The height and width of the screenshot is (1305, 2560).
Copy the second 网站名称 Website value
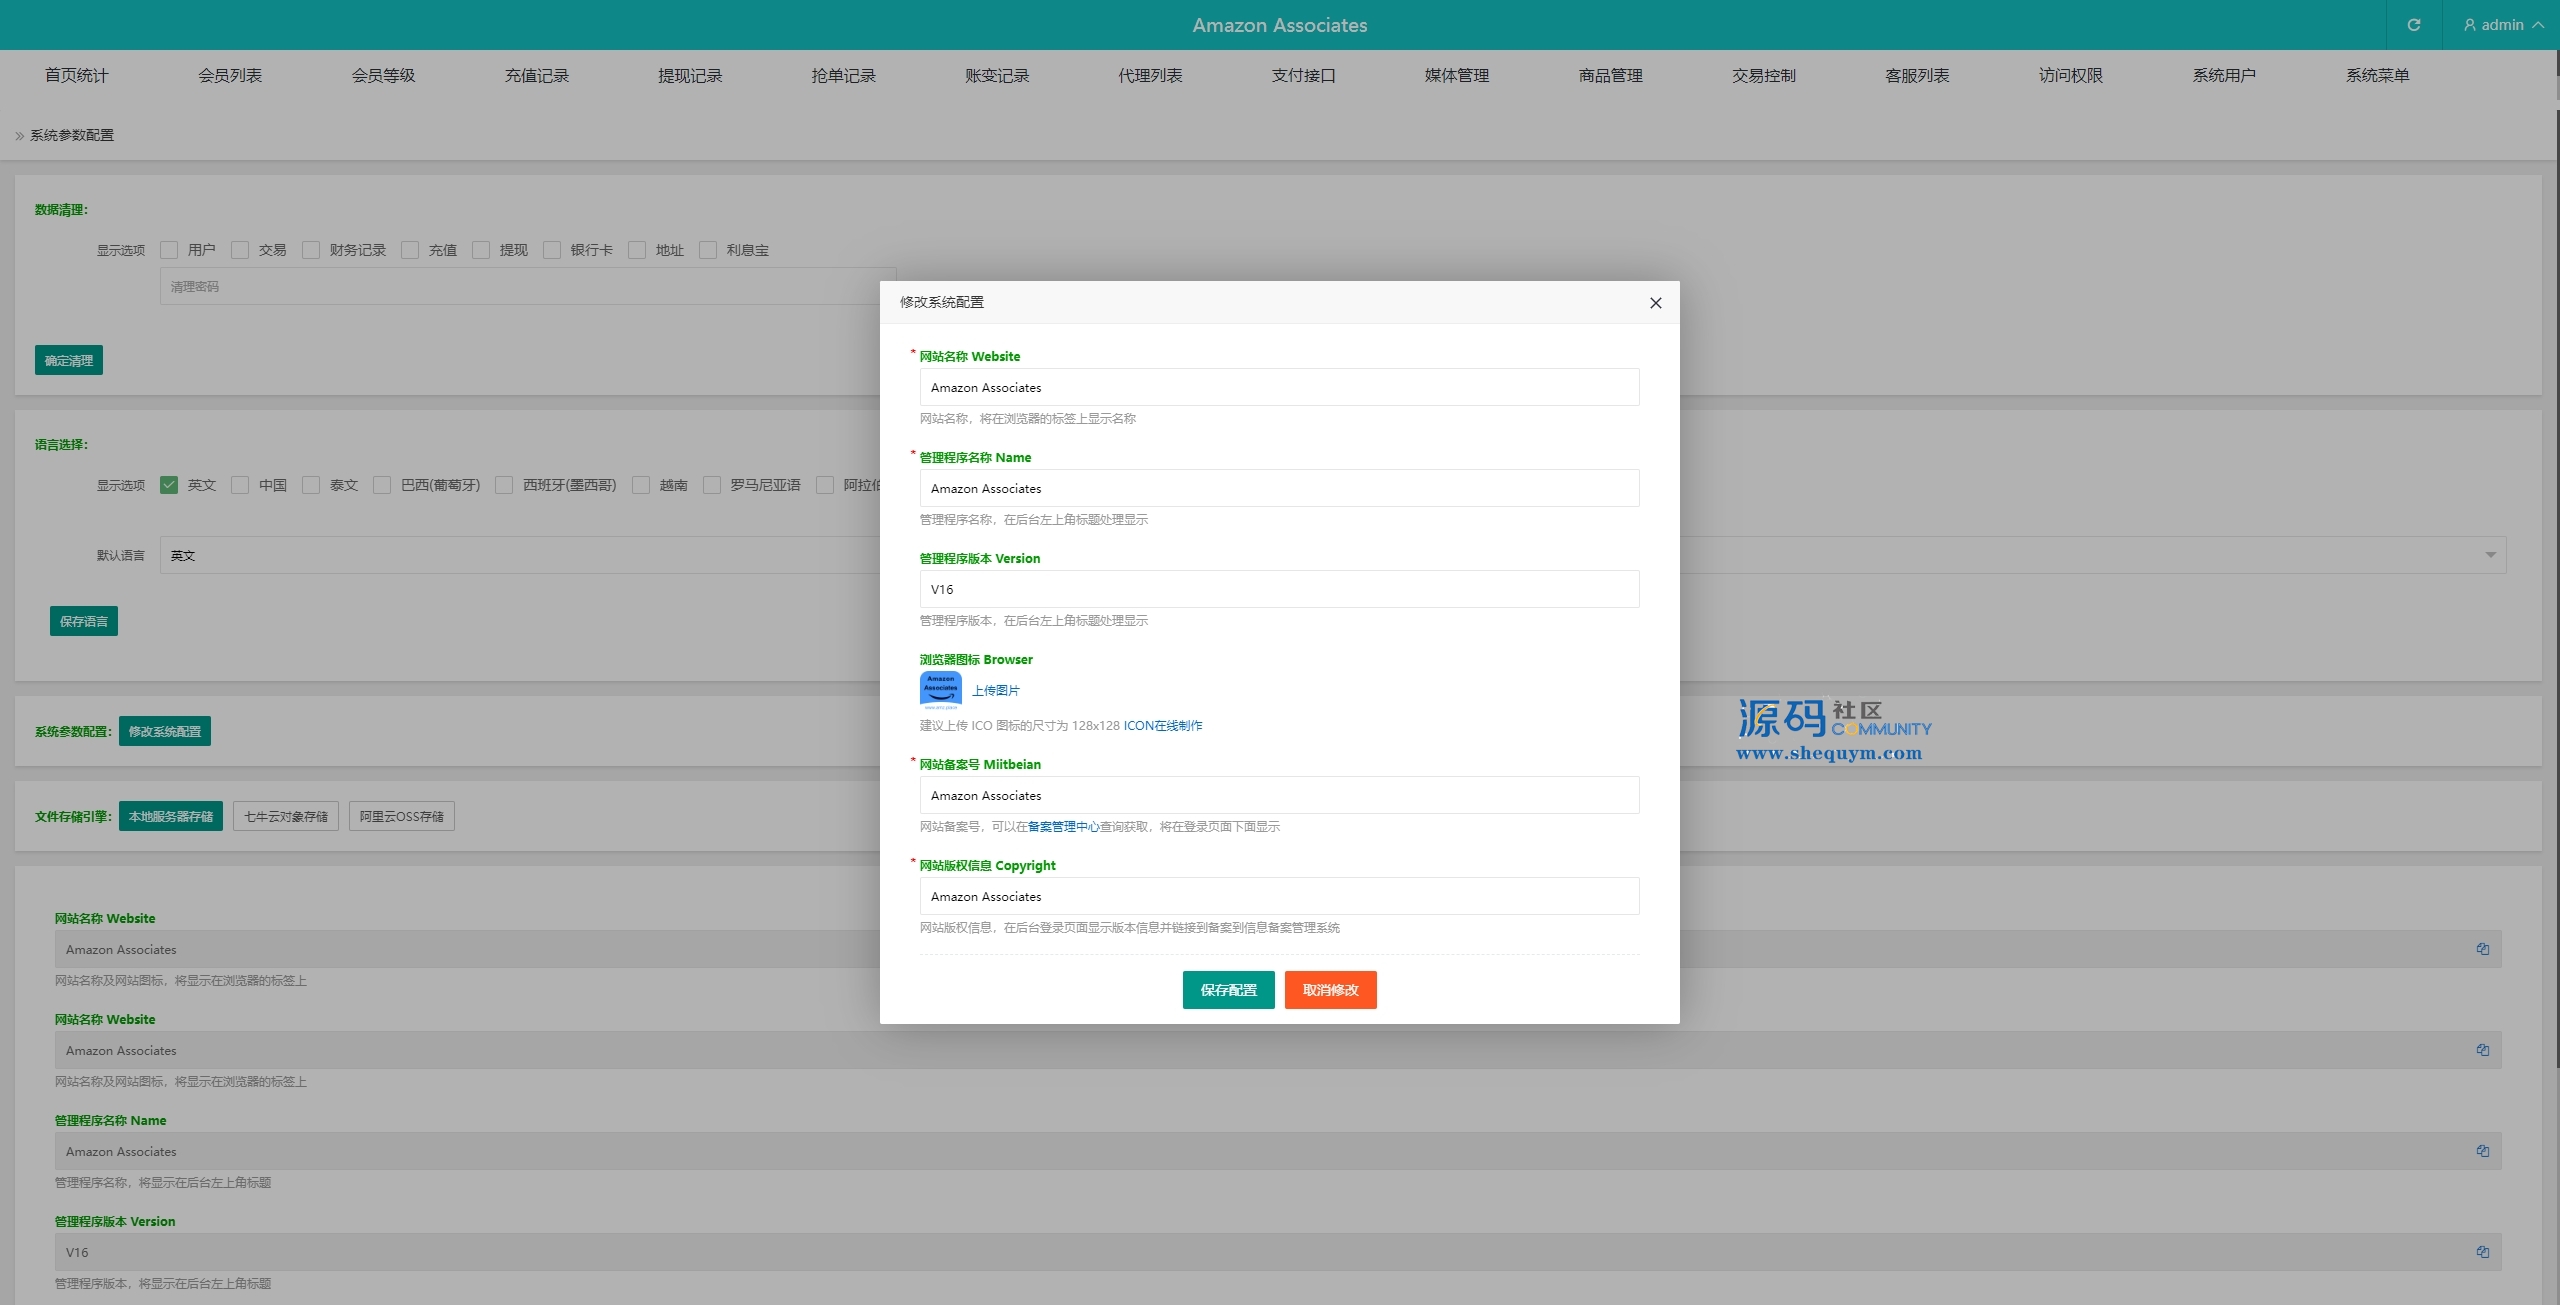pyautogui.click(x=2483, y=1050)
